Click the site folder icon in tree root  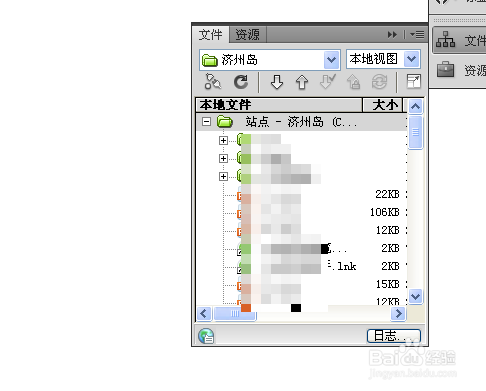(225, 122)
